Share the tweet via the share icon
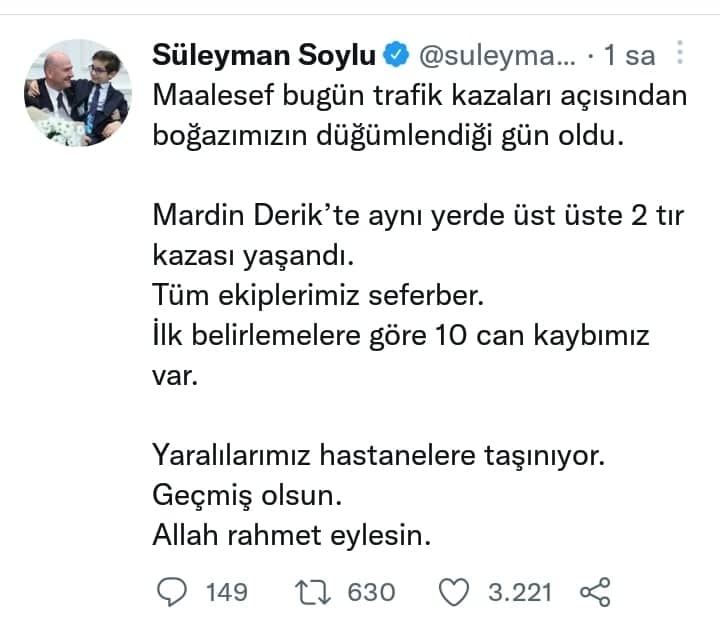 click(x=595, y=592)
